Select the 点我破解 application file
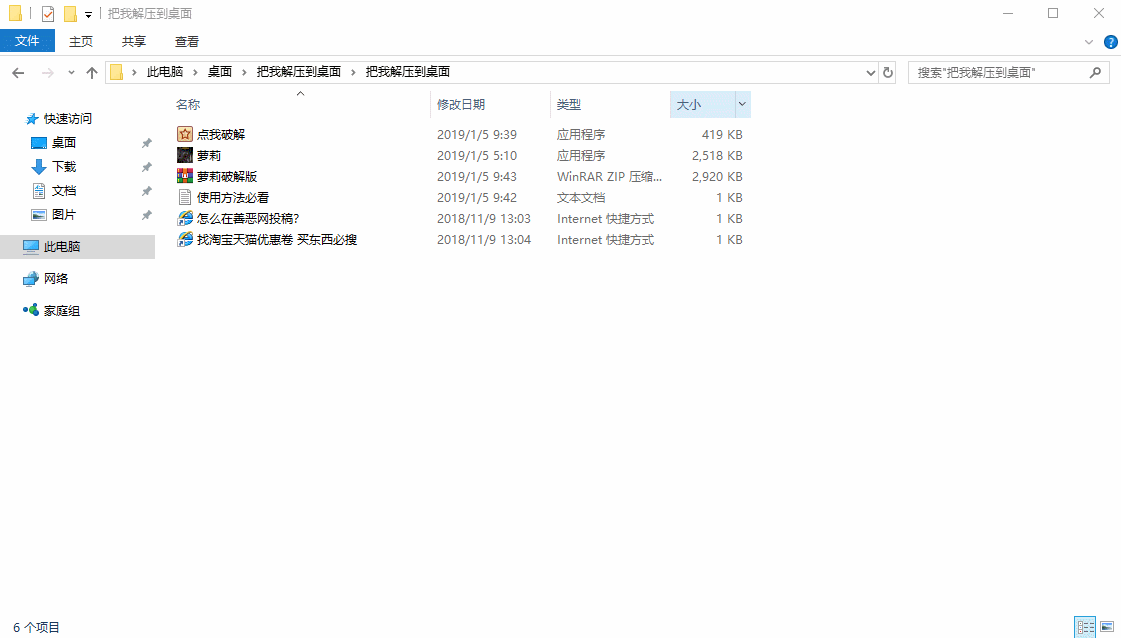Screen dimensions: 1121x638 pyautogui.click(x=221, y=134)
